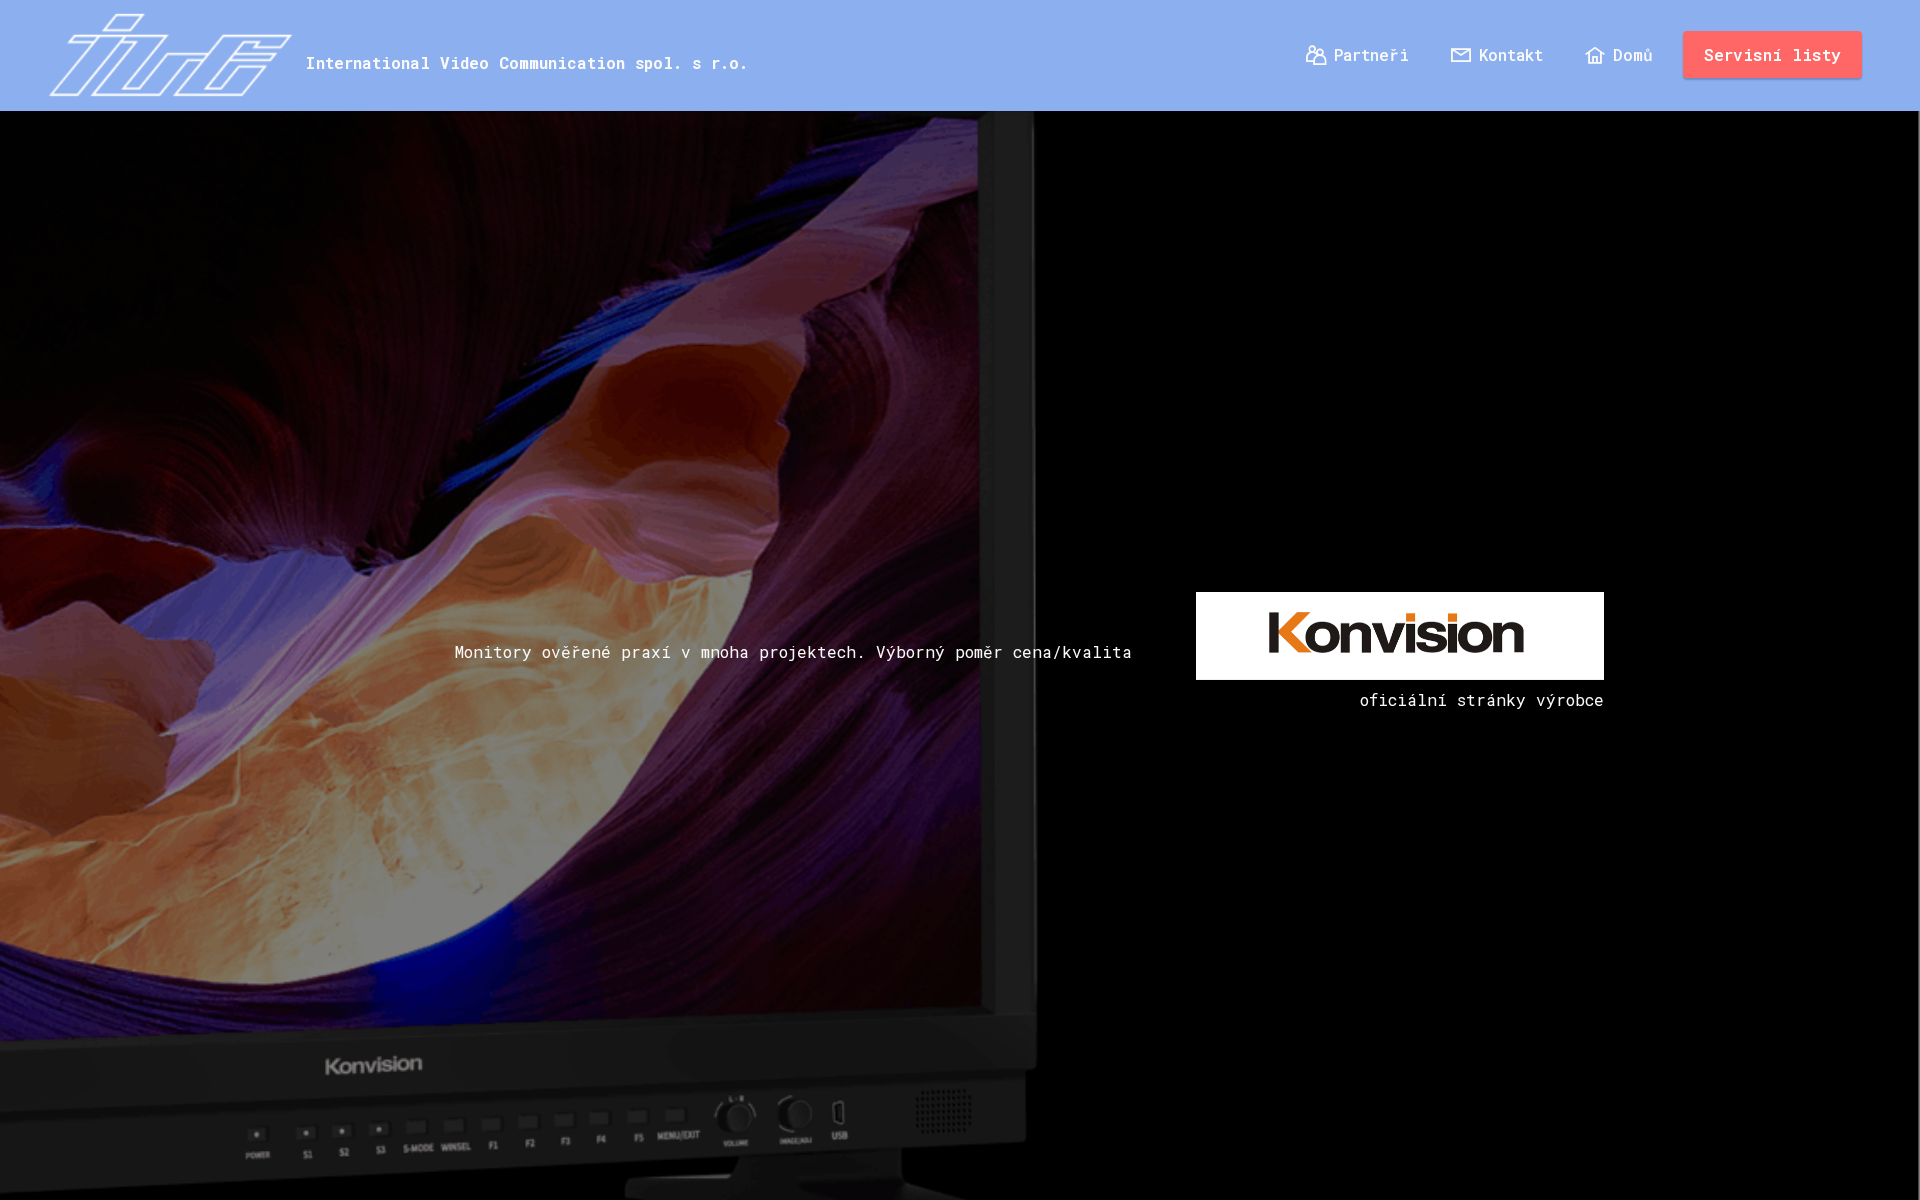The height and width of the screenshot is (1200, 1920).
Task: Toggle the S1 button on the monitor
Action: coord(307,1131)
